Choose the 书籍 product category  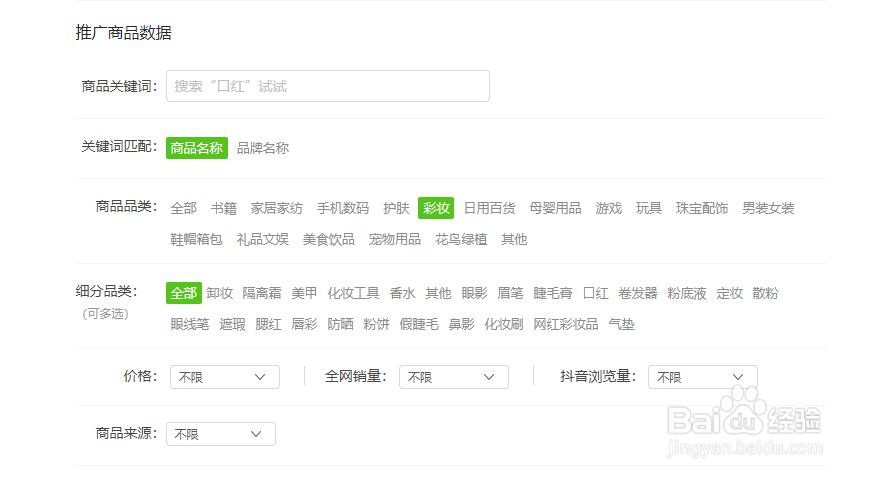coord(224,208)
